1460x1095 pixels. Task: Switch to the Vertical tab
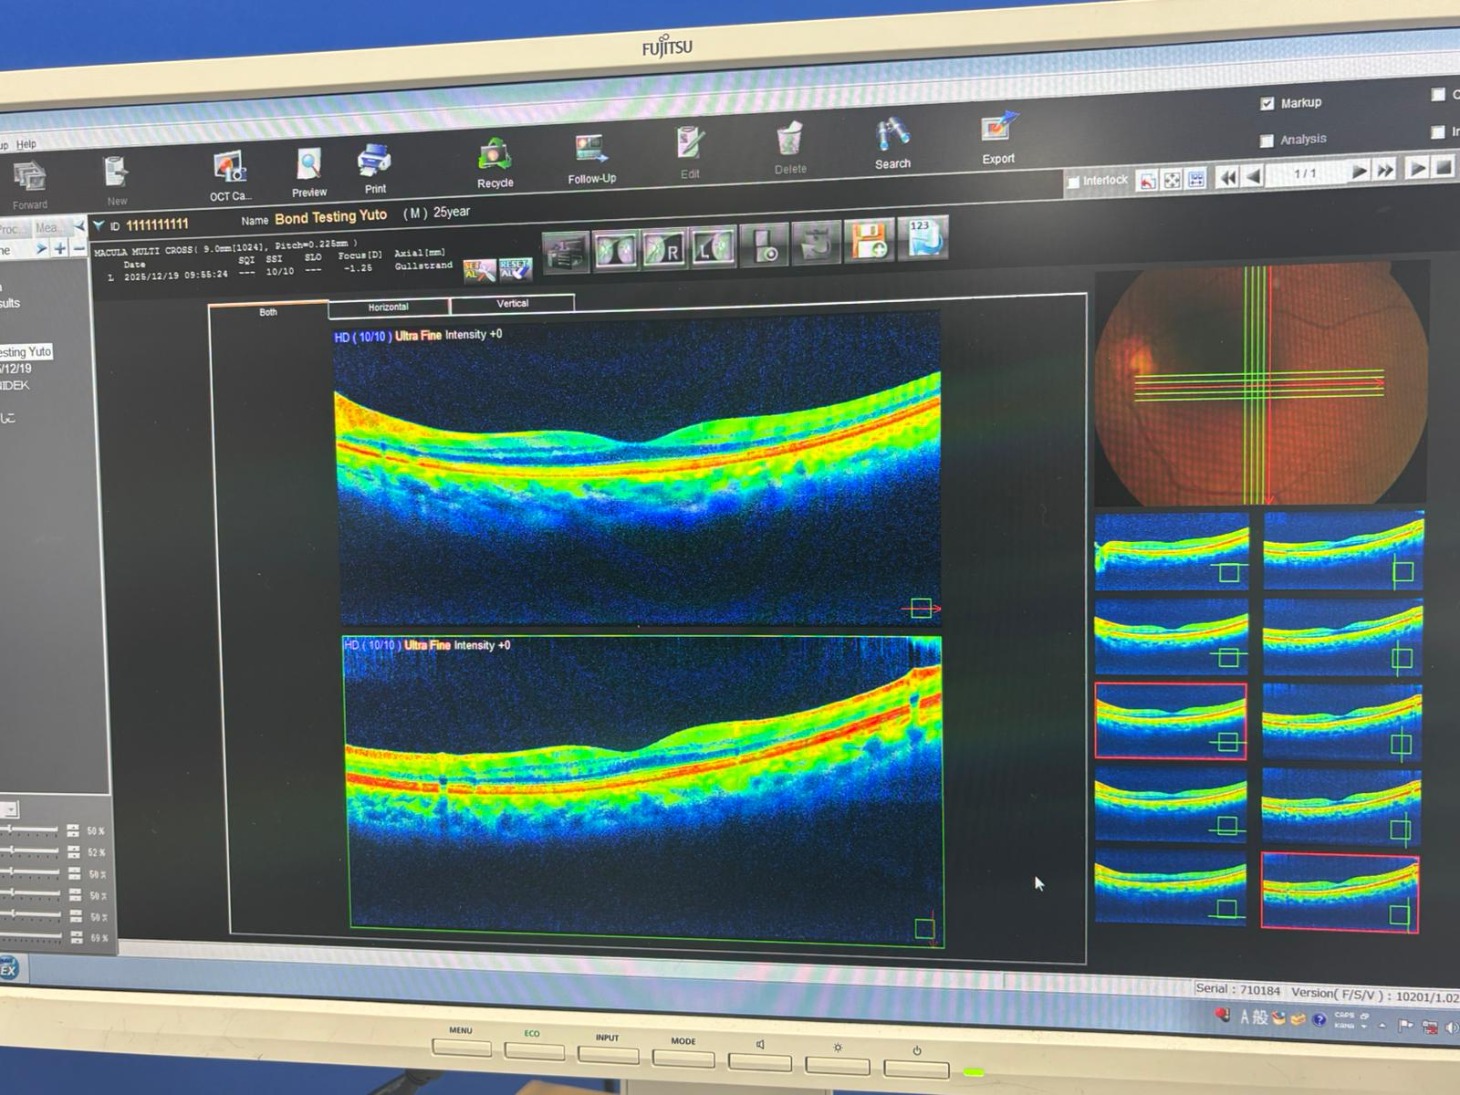tap(512, 303)
